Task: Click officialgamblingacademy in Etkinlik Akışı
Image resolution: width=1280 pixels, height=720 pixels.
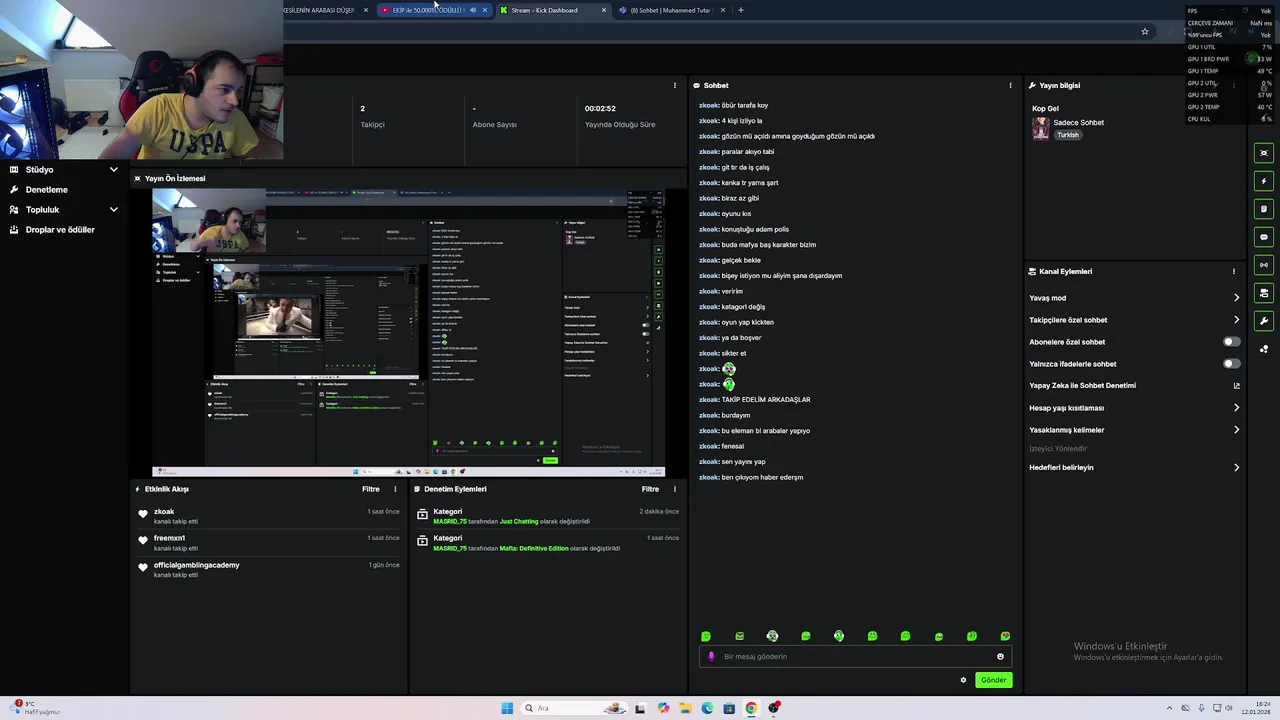Action: point(196,565)
